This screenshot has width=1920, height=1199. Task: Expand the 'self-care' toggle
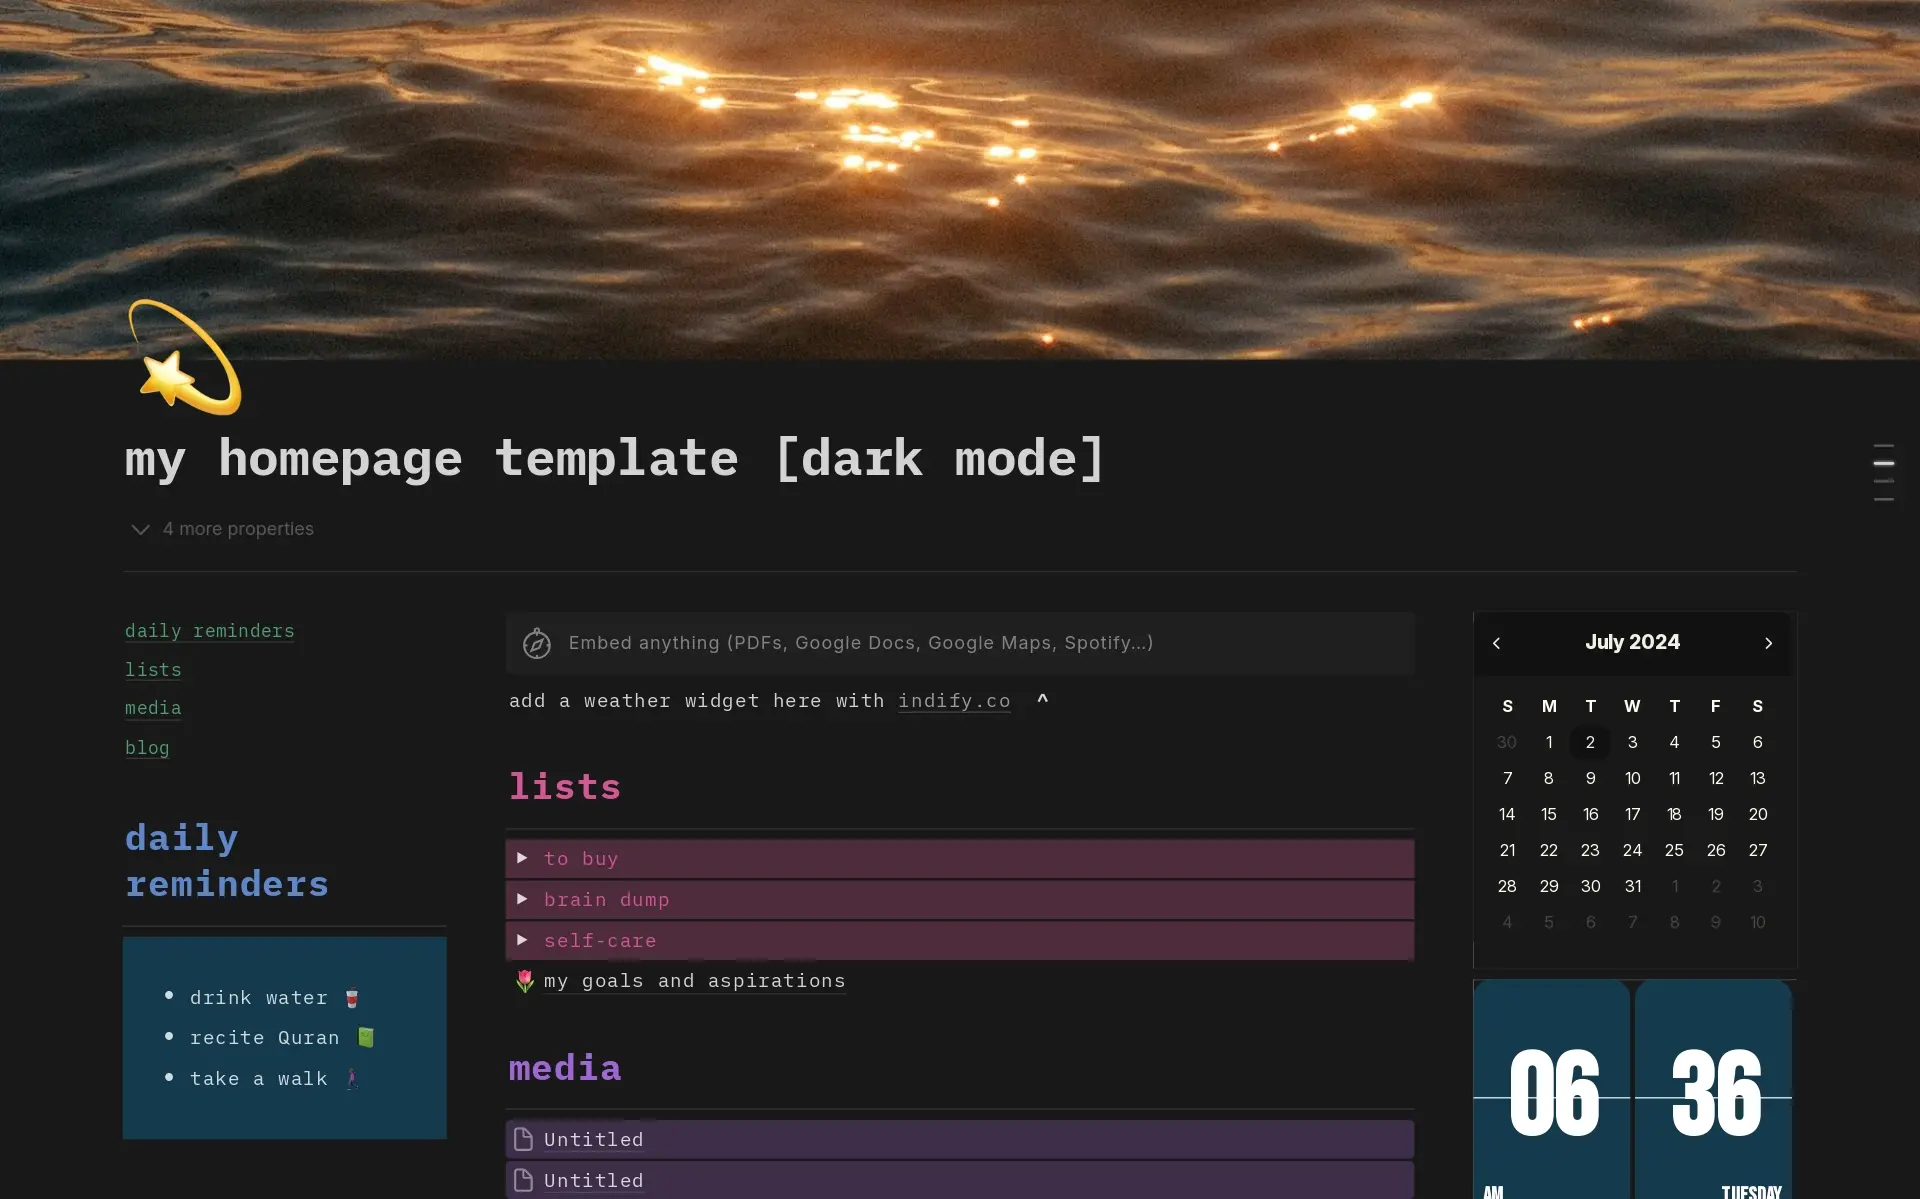point(522,940)
